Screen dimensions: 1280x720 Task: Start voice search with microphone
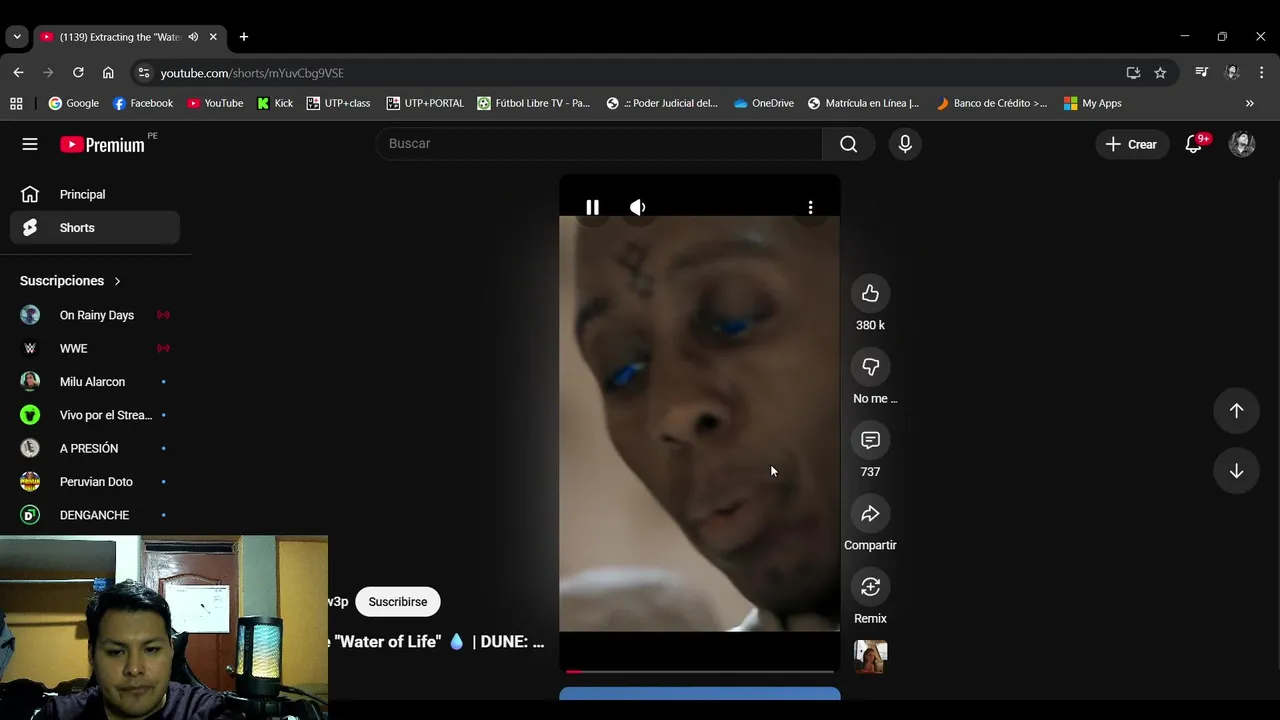[905, 144]
